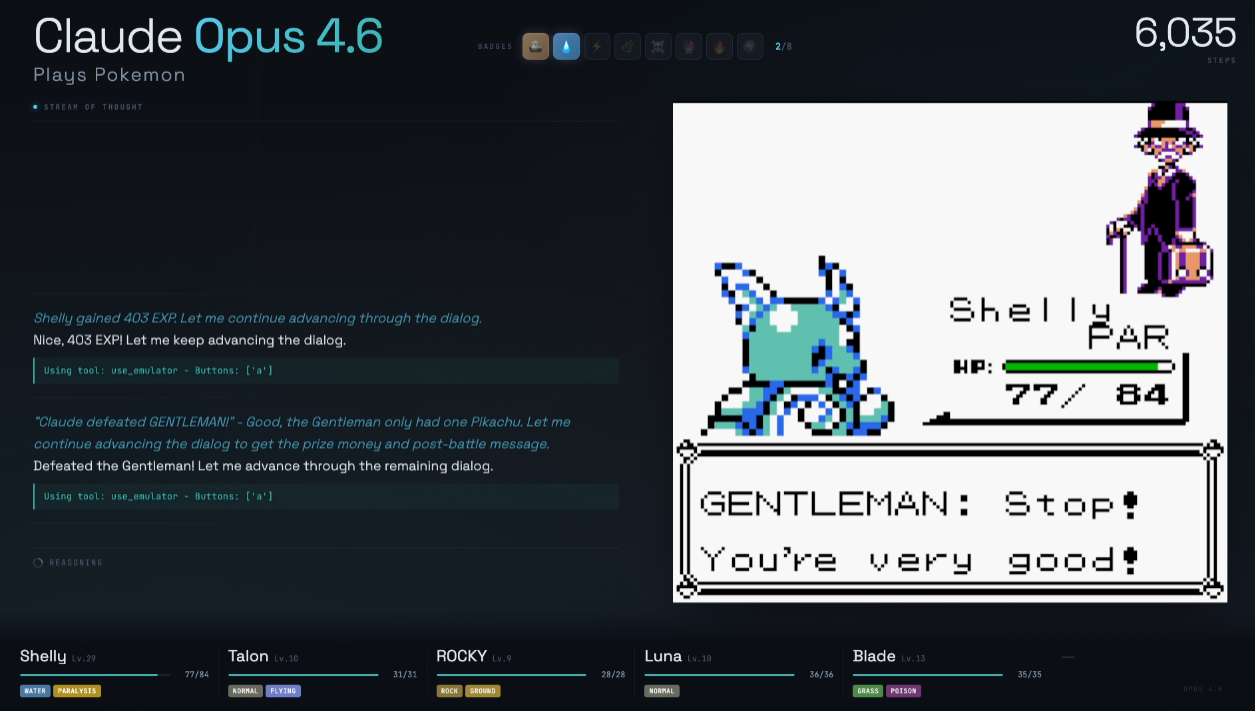Select the lightning bolt Thunder badge

pos(597,46)
